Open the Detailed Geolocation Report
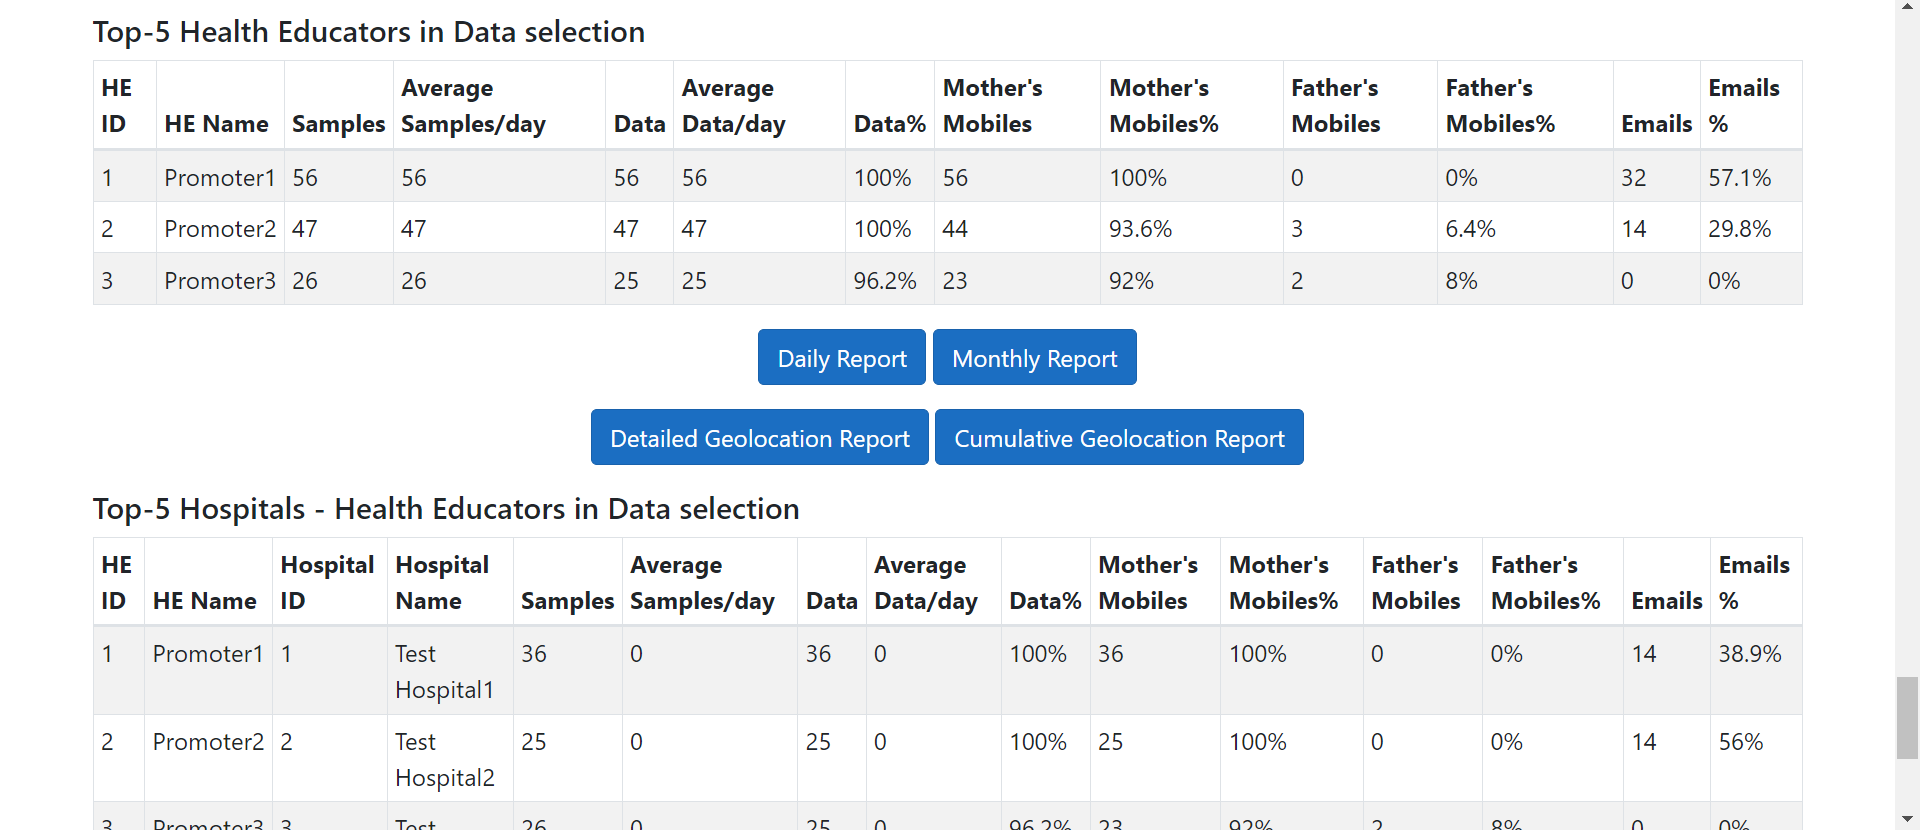This screenshot has height=830, width=1920. tap(759, 438)
